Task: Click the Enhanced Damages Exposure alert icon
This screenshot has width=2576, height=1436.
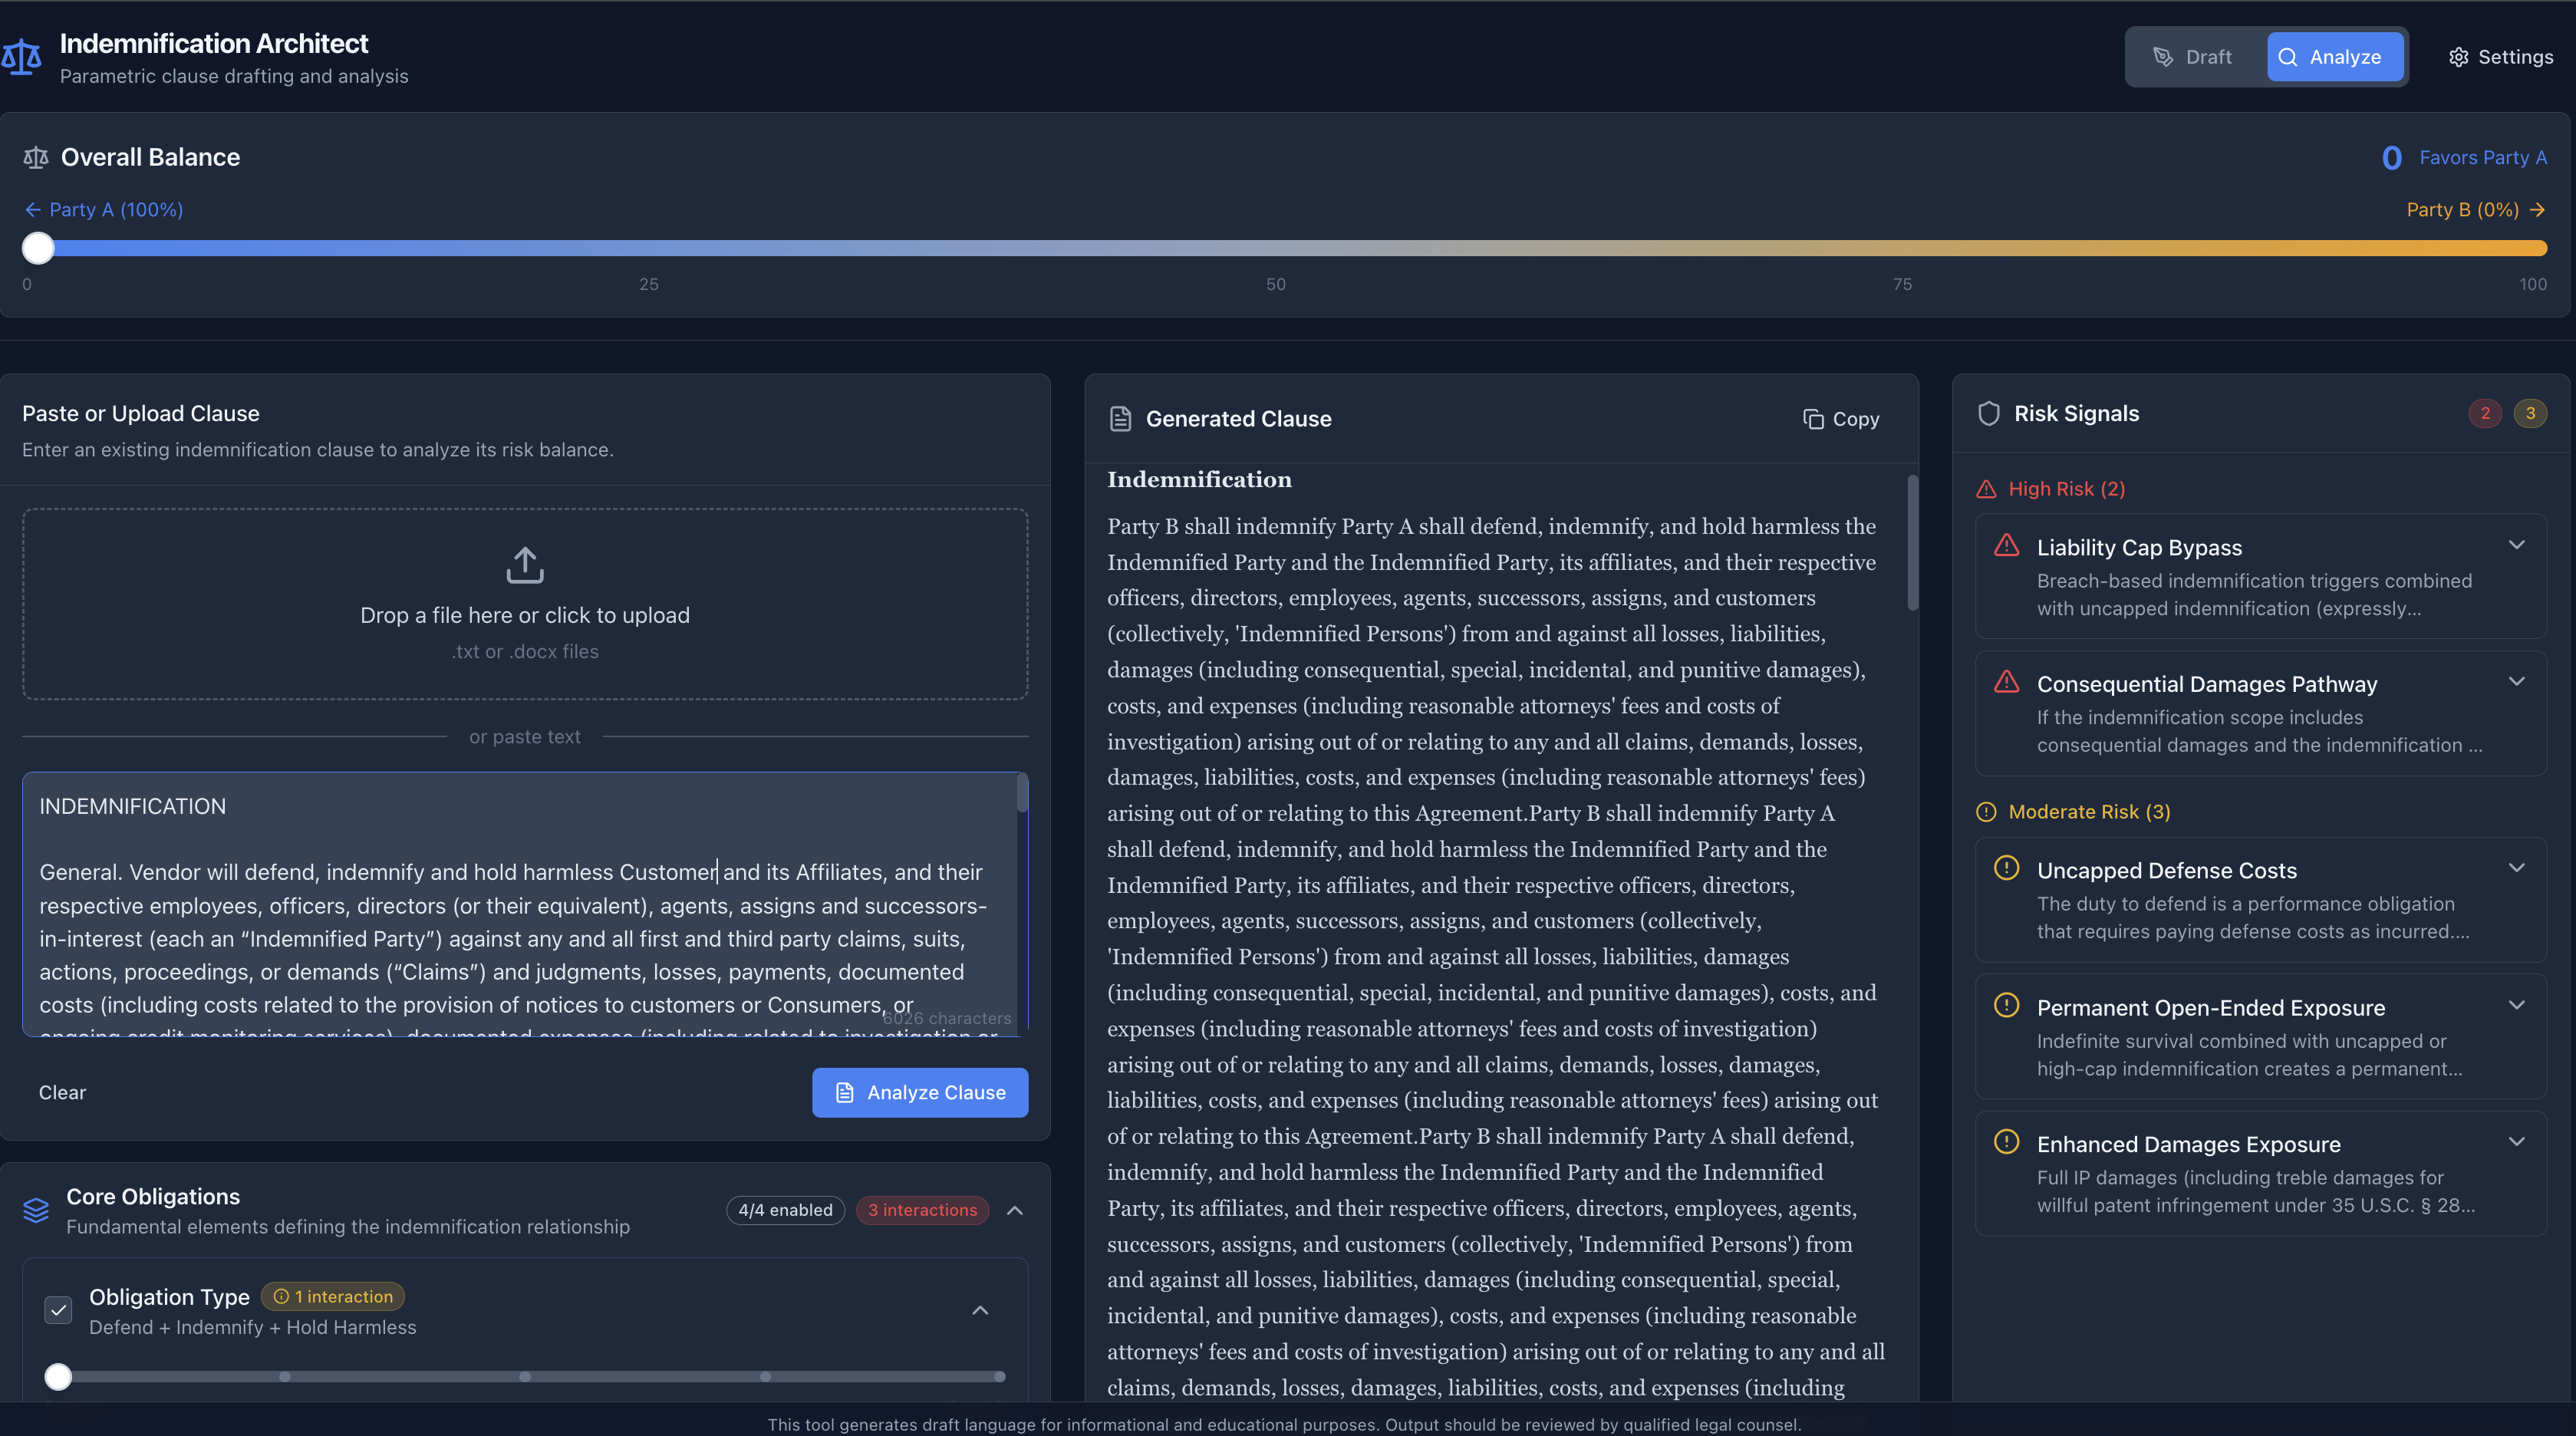Action: (x=2006, y=1141)
